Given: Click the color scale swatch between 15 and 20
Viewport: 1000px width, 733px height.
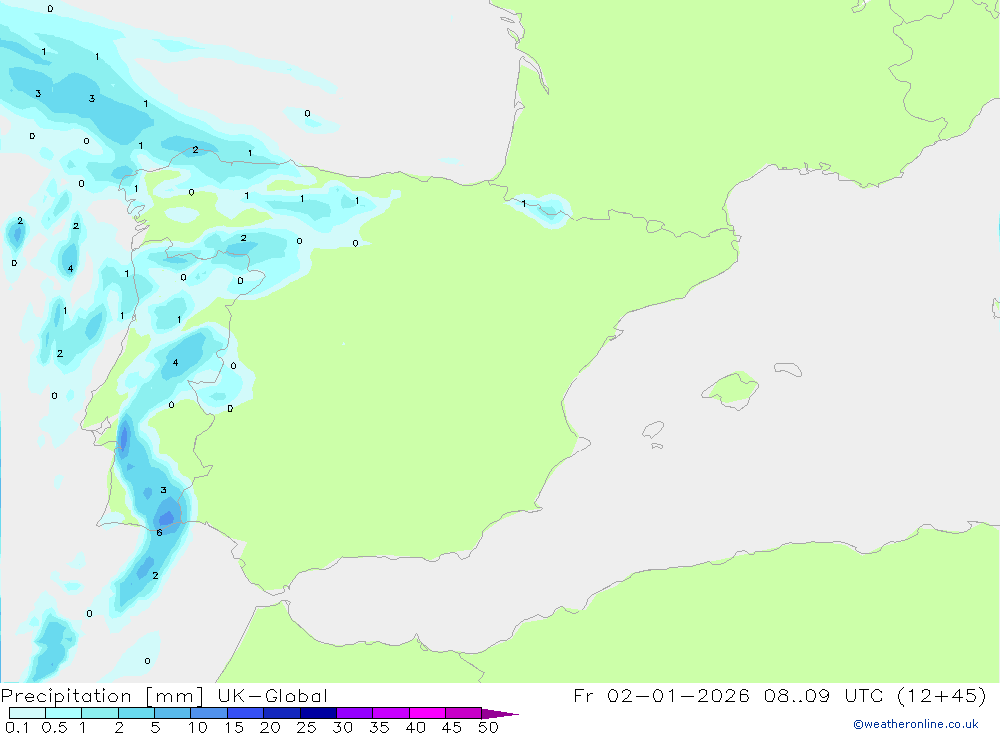Looking at the screenshot, I should 246,713.
